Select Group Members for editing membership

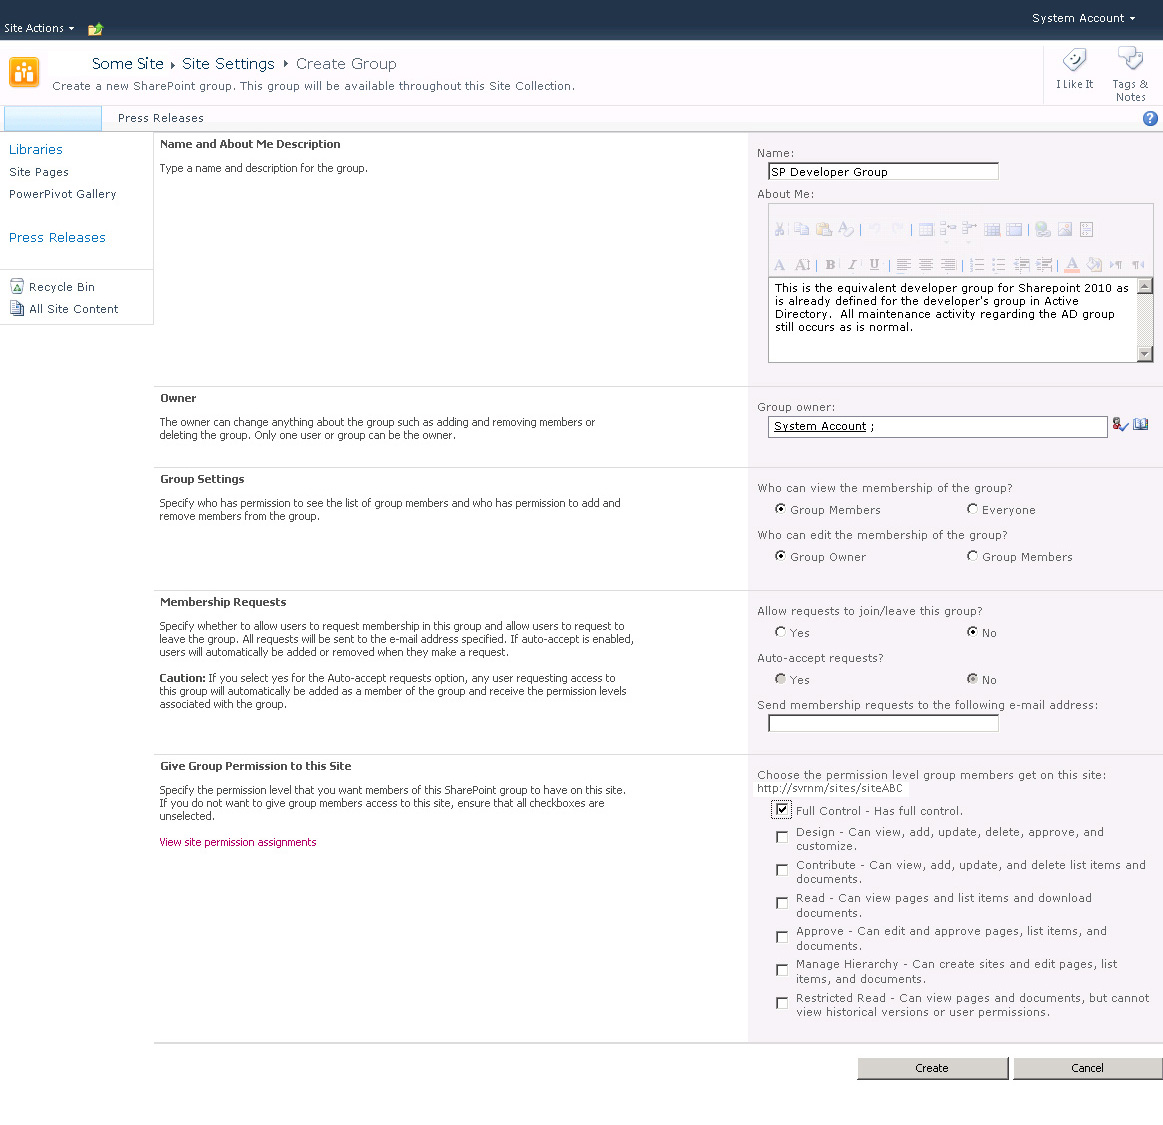(x=972, y=555)
